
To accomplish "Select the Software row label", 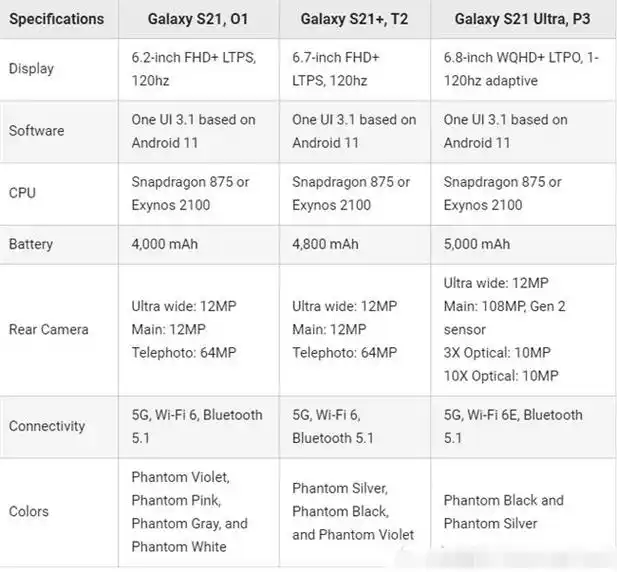I will [36, 131].
